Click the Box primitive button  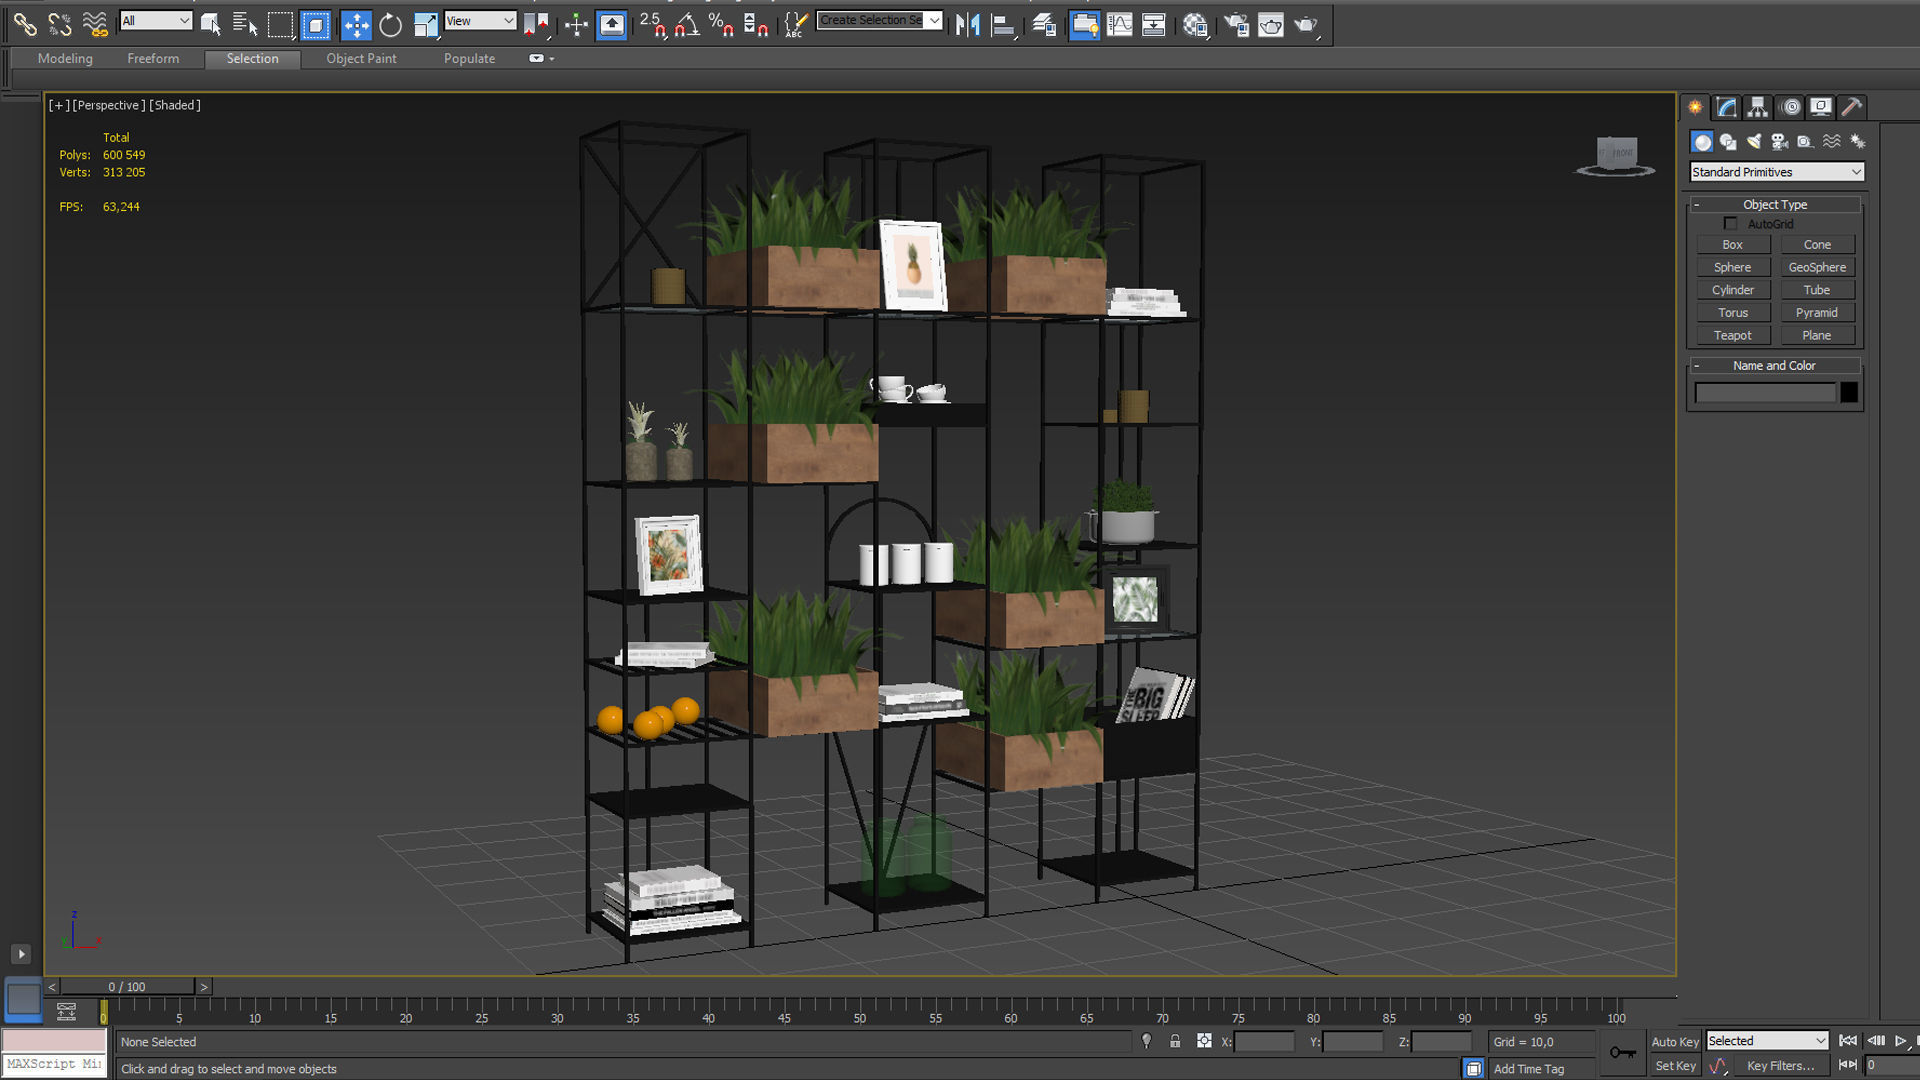pos(1733,245)
